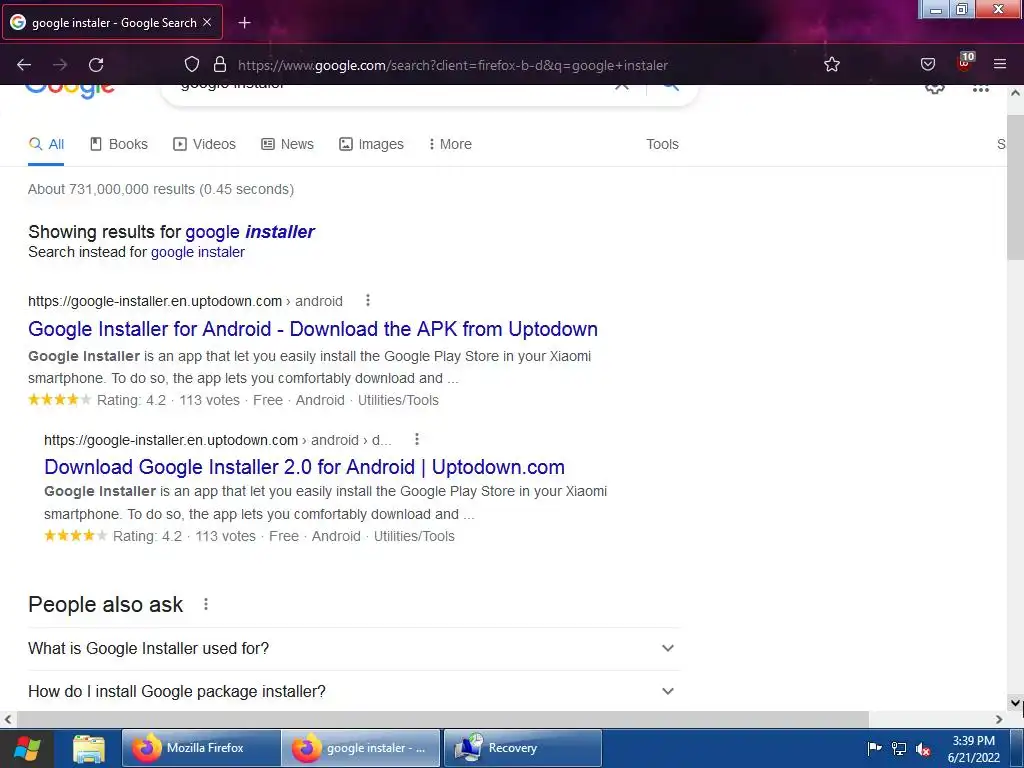Go back using the browser back arrow

pos(24,65)
